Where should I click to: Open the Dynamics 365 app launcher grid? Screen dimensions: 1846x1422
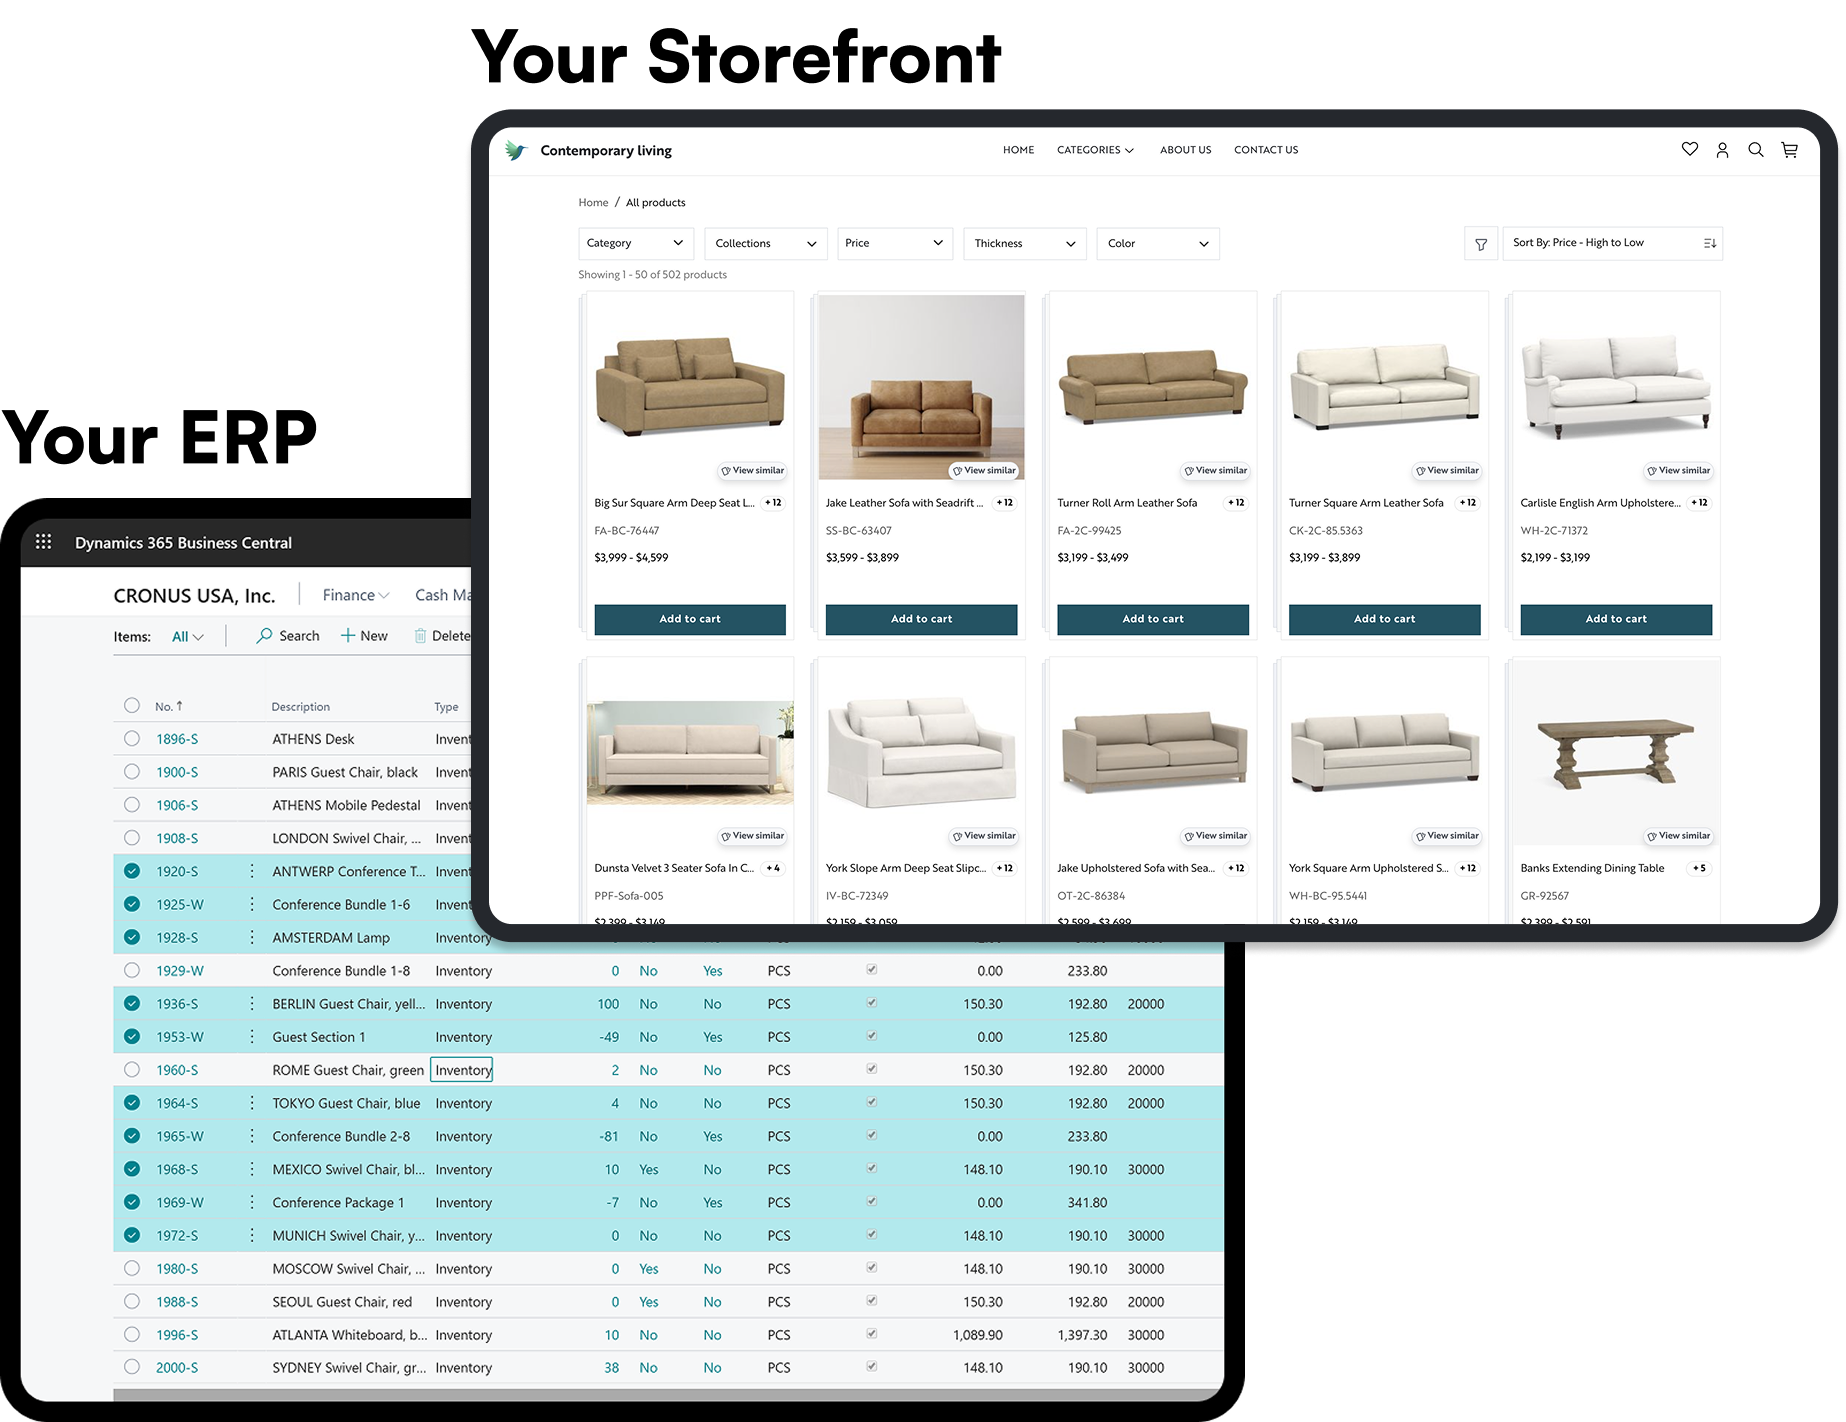tap(44, 542)
